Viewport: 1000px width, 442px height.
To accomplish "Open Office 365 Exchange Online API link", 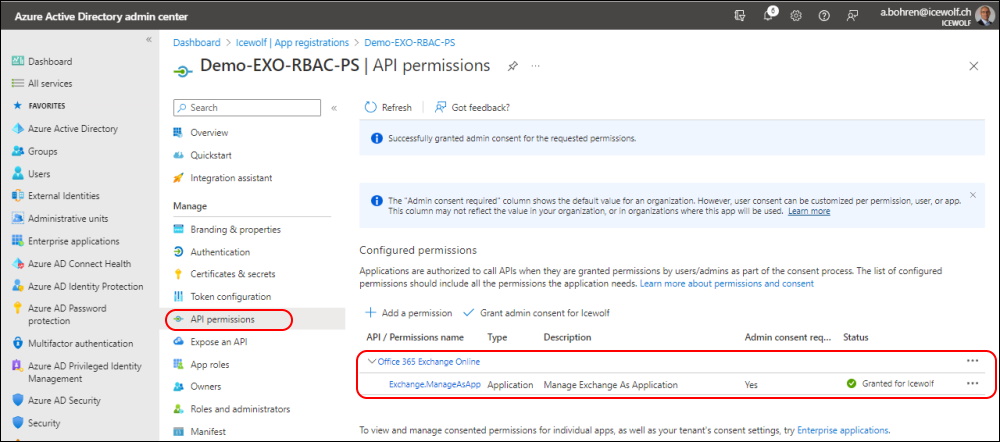I will pos(429,362).
